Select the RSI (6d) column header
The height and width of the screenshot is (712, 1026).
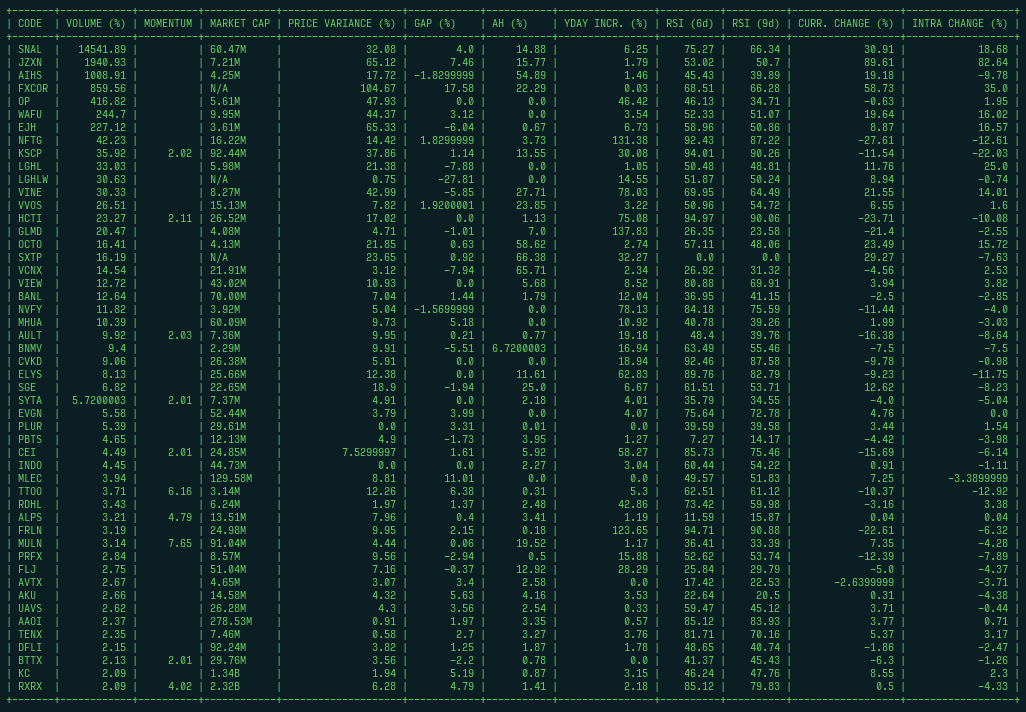pyautogui.click(x=690, y=24)
